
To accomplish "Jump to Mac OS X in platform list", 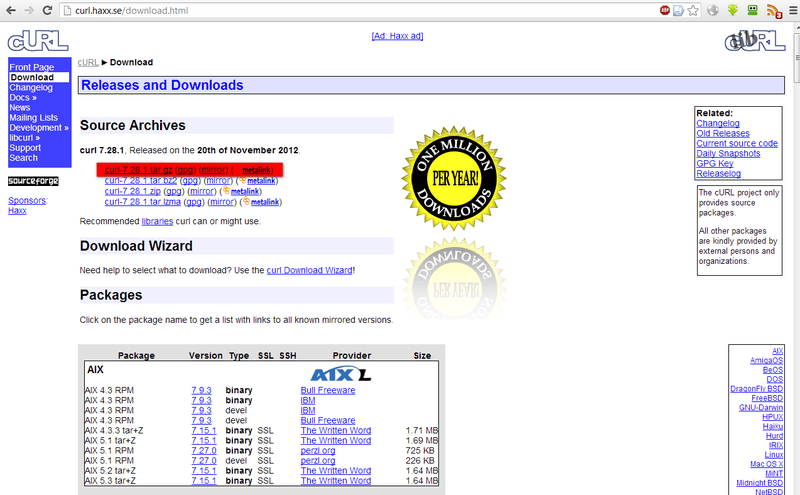I will pos(766,464).
